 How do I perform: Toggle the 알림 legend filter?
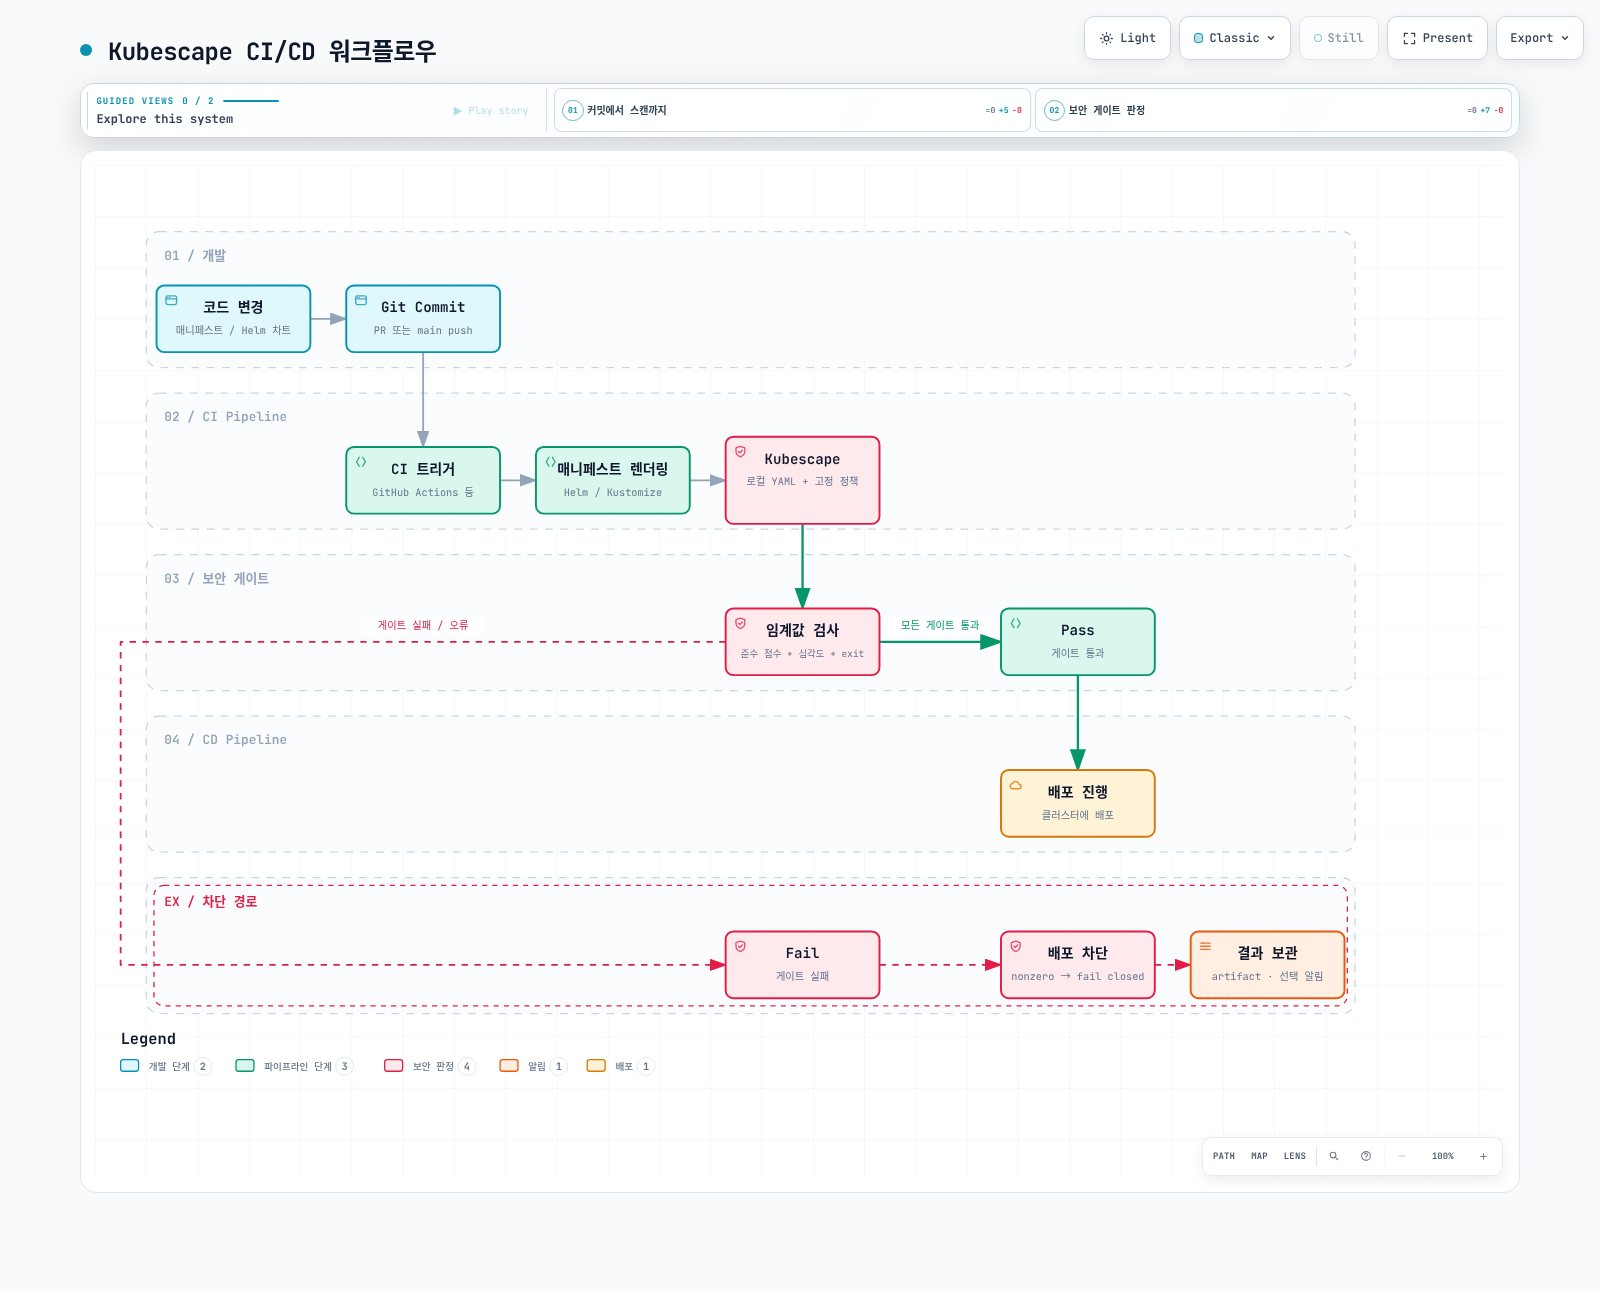(x=534, y=1066)
